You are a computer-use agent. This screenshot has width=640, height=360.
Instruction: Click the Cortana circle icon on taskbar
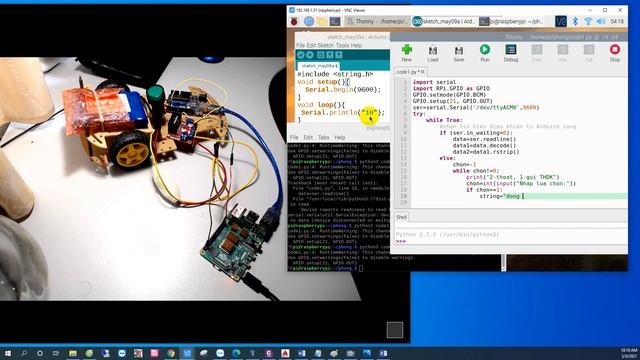40,353
